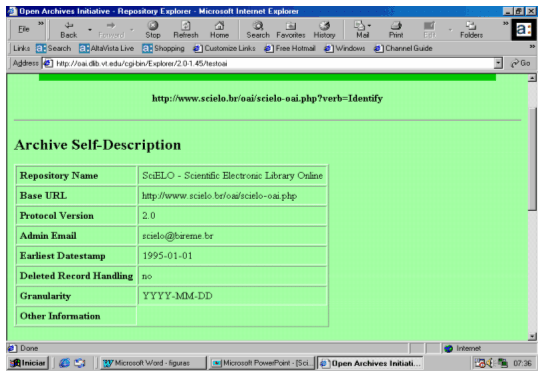The width and height of the screenshot is (544, 378).
Task: Click the volume speaker tray icon
Action: pyautogui.click(x=490, y=363)
